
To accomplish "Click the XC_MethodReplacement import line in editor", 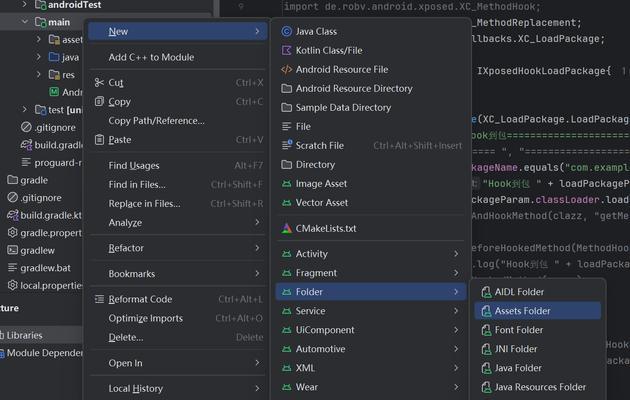I will point(527,23).
